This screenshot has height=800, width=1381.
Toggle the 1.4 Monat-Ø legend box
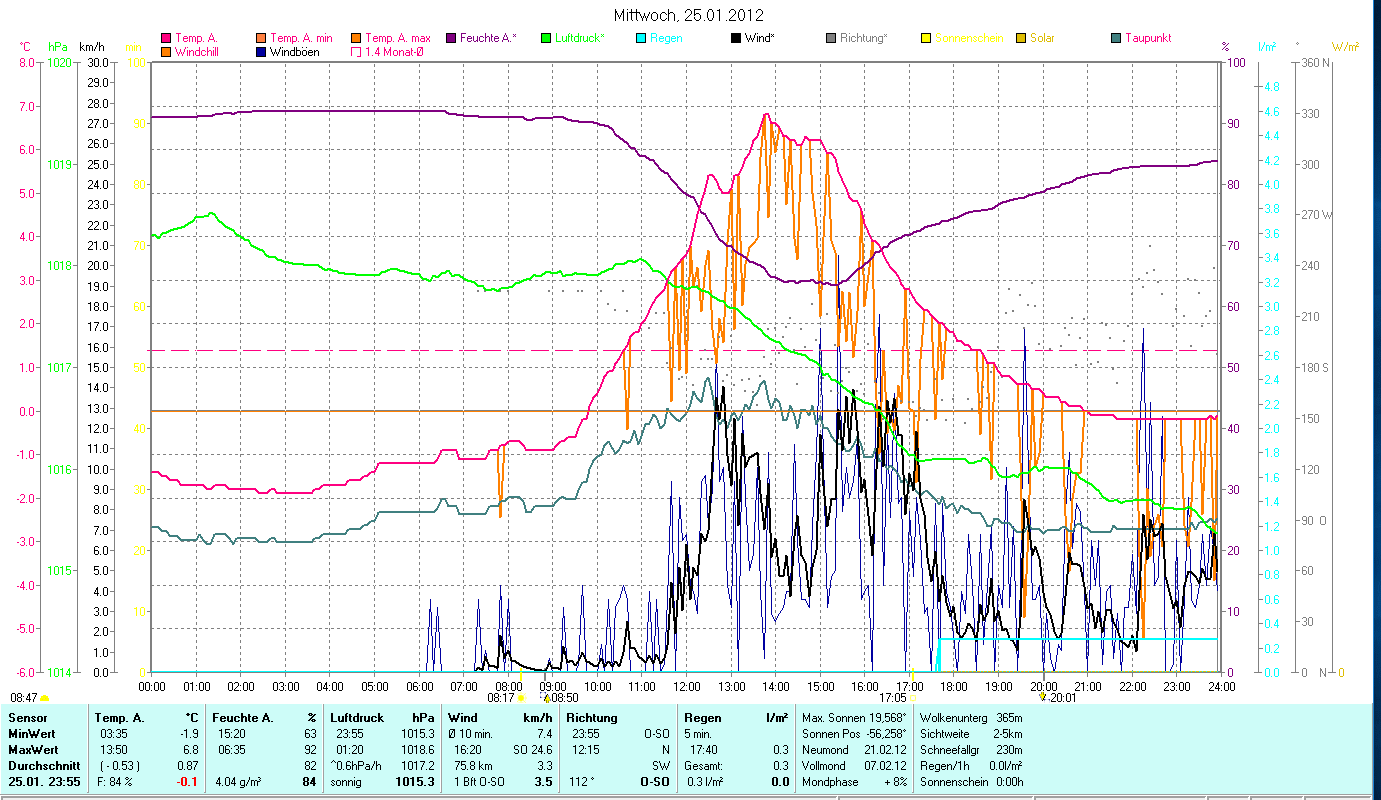356,51
